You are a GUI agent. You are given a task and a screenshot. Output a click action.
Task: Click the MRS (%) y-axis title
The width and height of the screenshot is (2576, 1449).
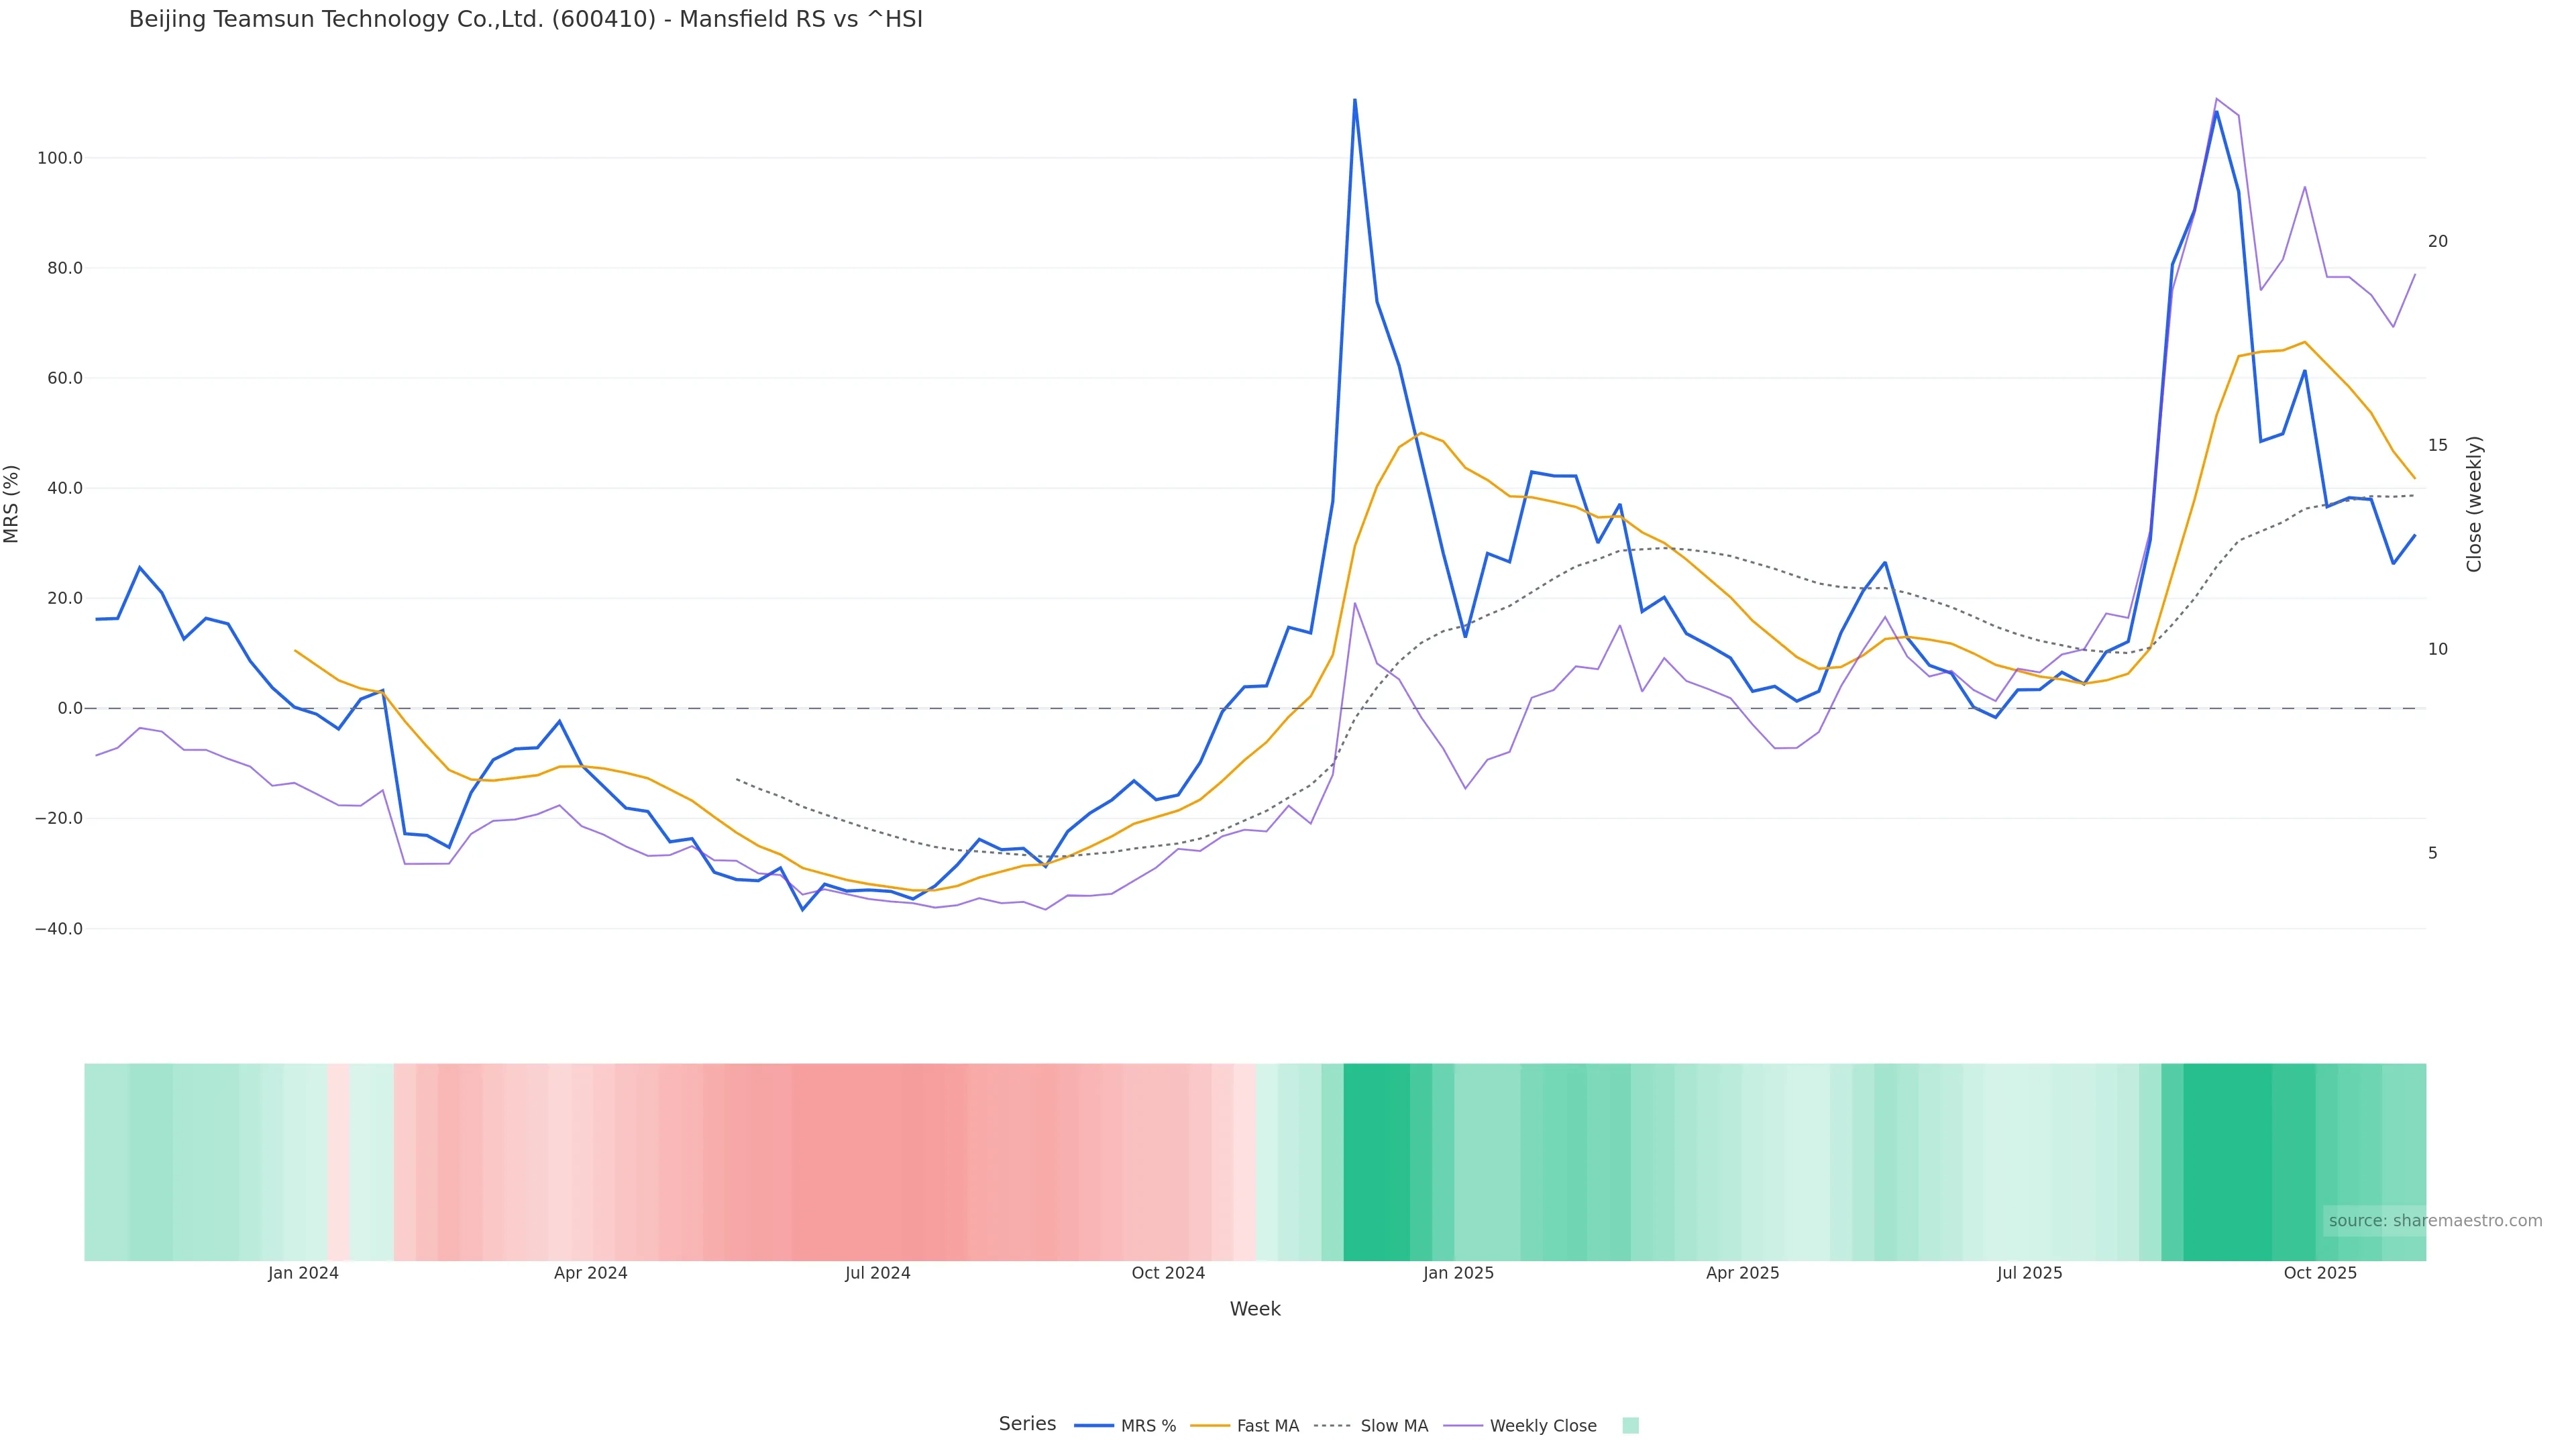[x=12, y=504]
